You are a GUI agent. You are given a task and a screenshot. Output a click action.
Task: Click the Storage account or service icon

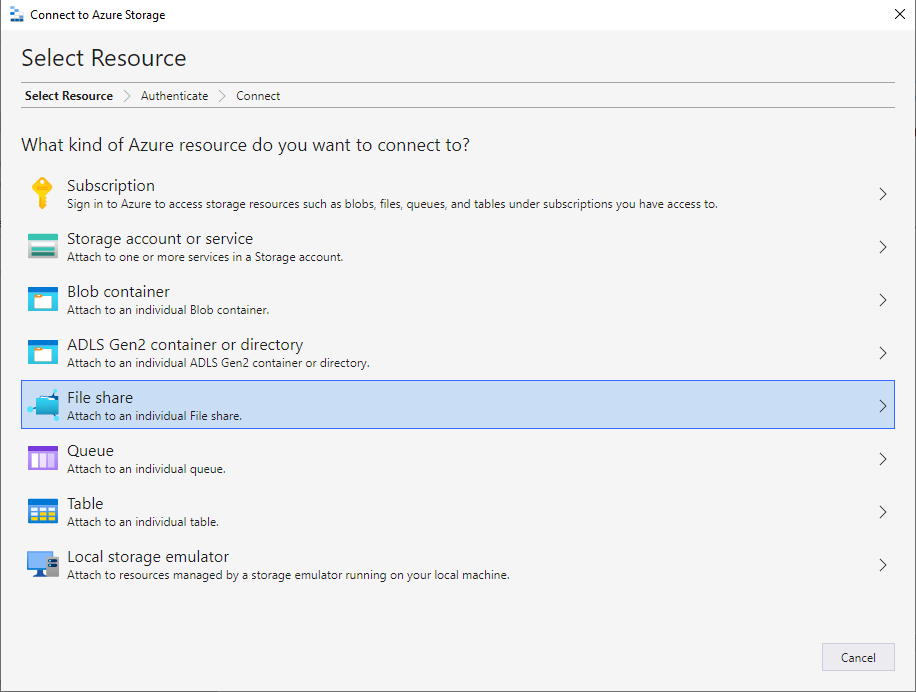click(x=43, y=246)
